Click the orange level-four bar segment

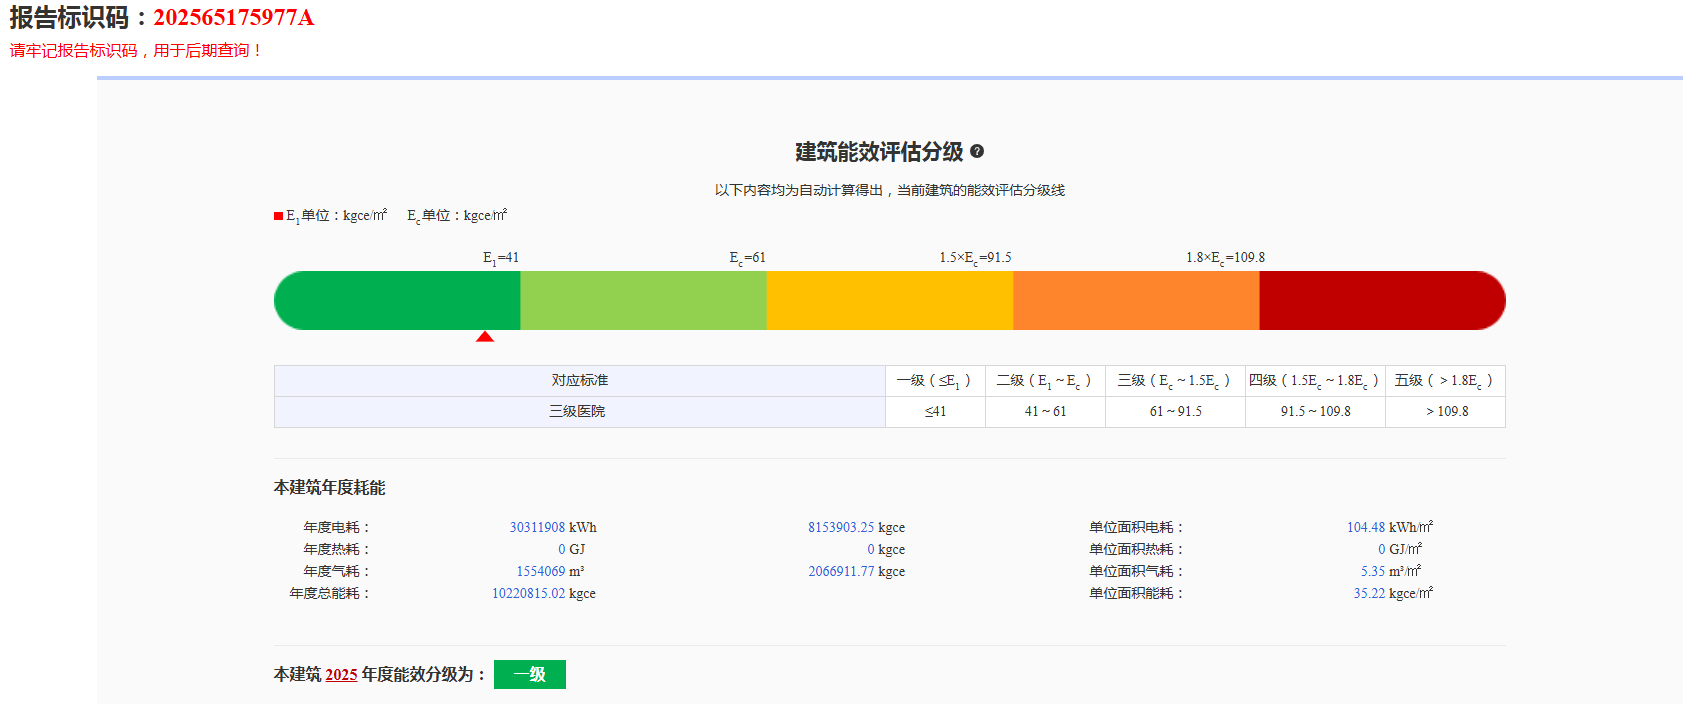click(x=1136, y=300)
